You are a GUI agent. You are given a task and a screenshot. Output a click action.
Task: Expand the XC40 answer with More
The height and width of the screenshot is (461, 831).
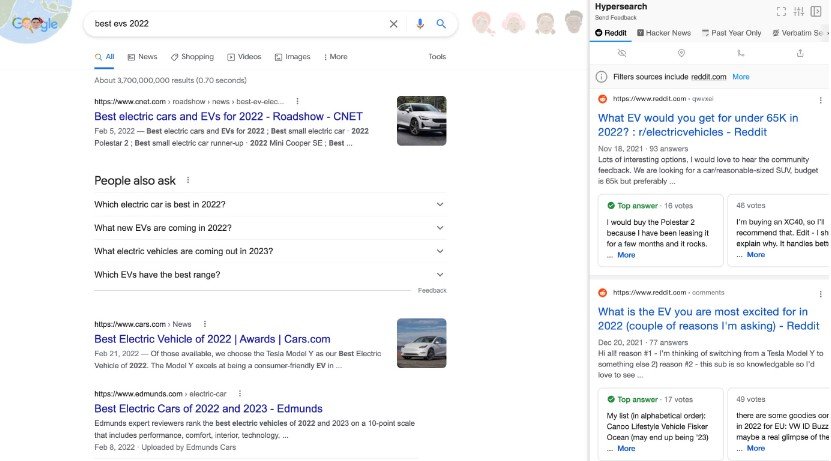(756, 255)
